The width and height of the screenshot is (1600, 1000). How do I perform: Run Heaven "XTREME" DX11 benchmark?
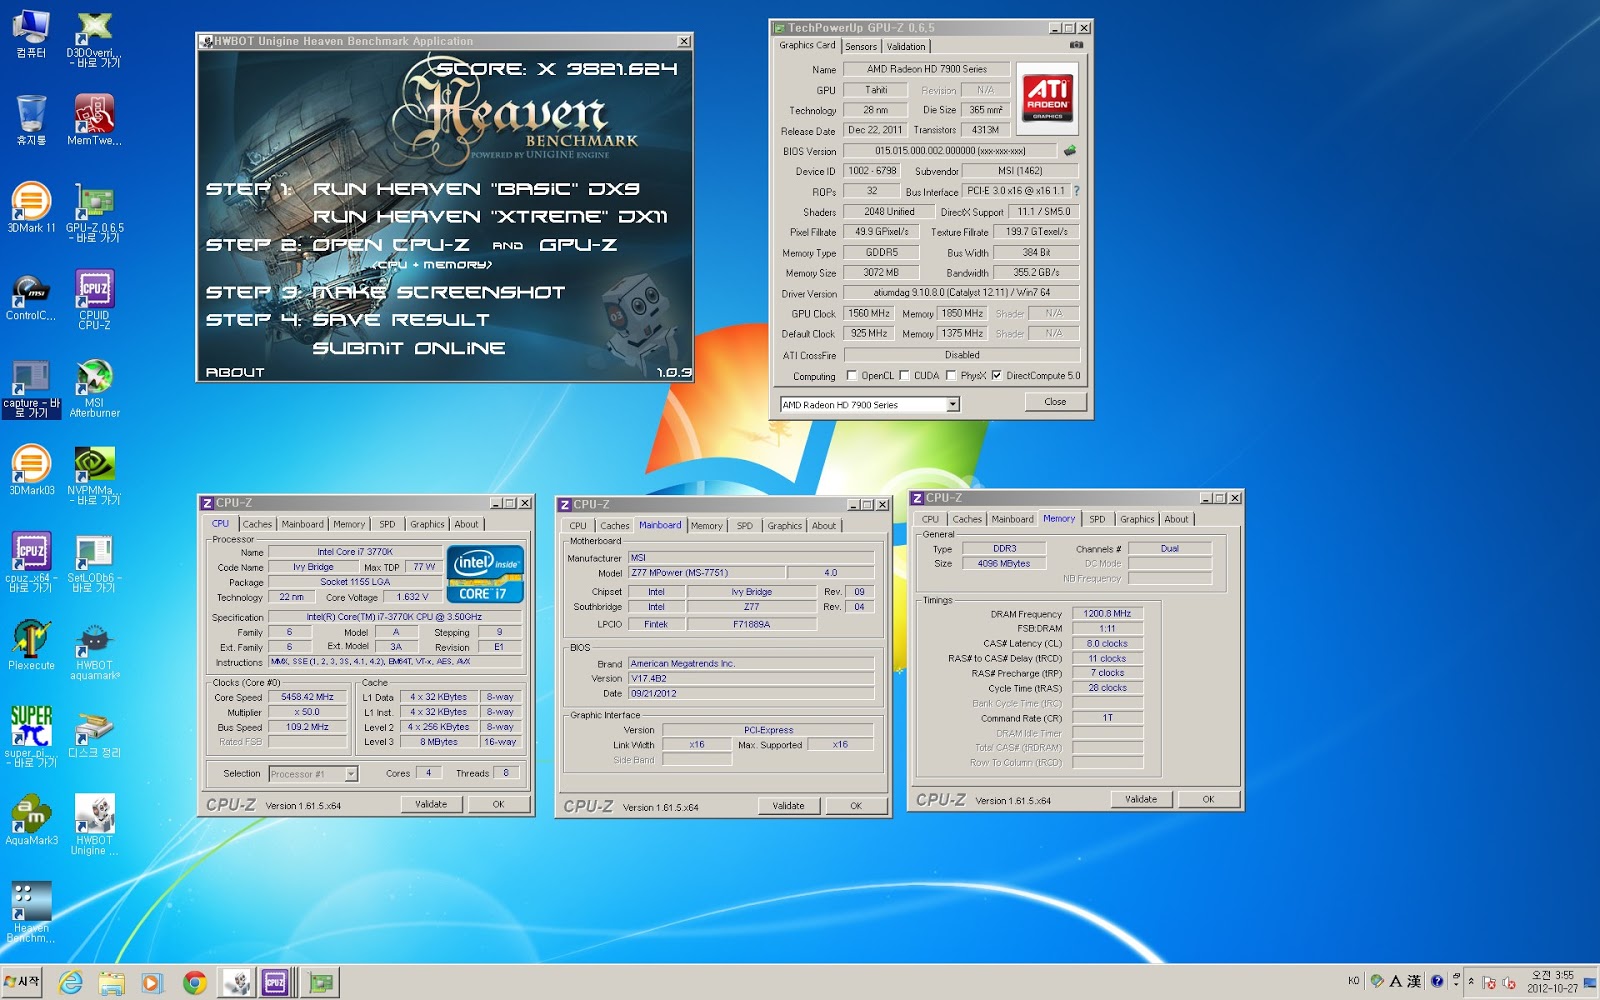(490, 217)
